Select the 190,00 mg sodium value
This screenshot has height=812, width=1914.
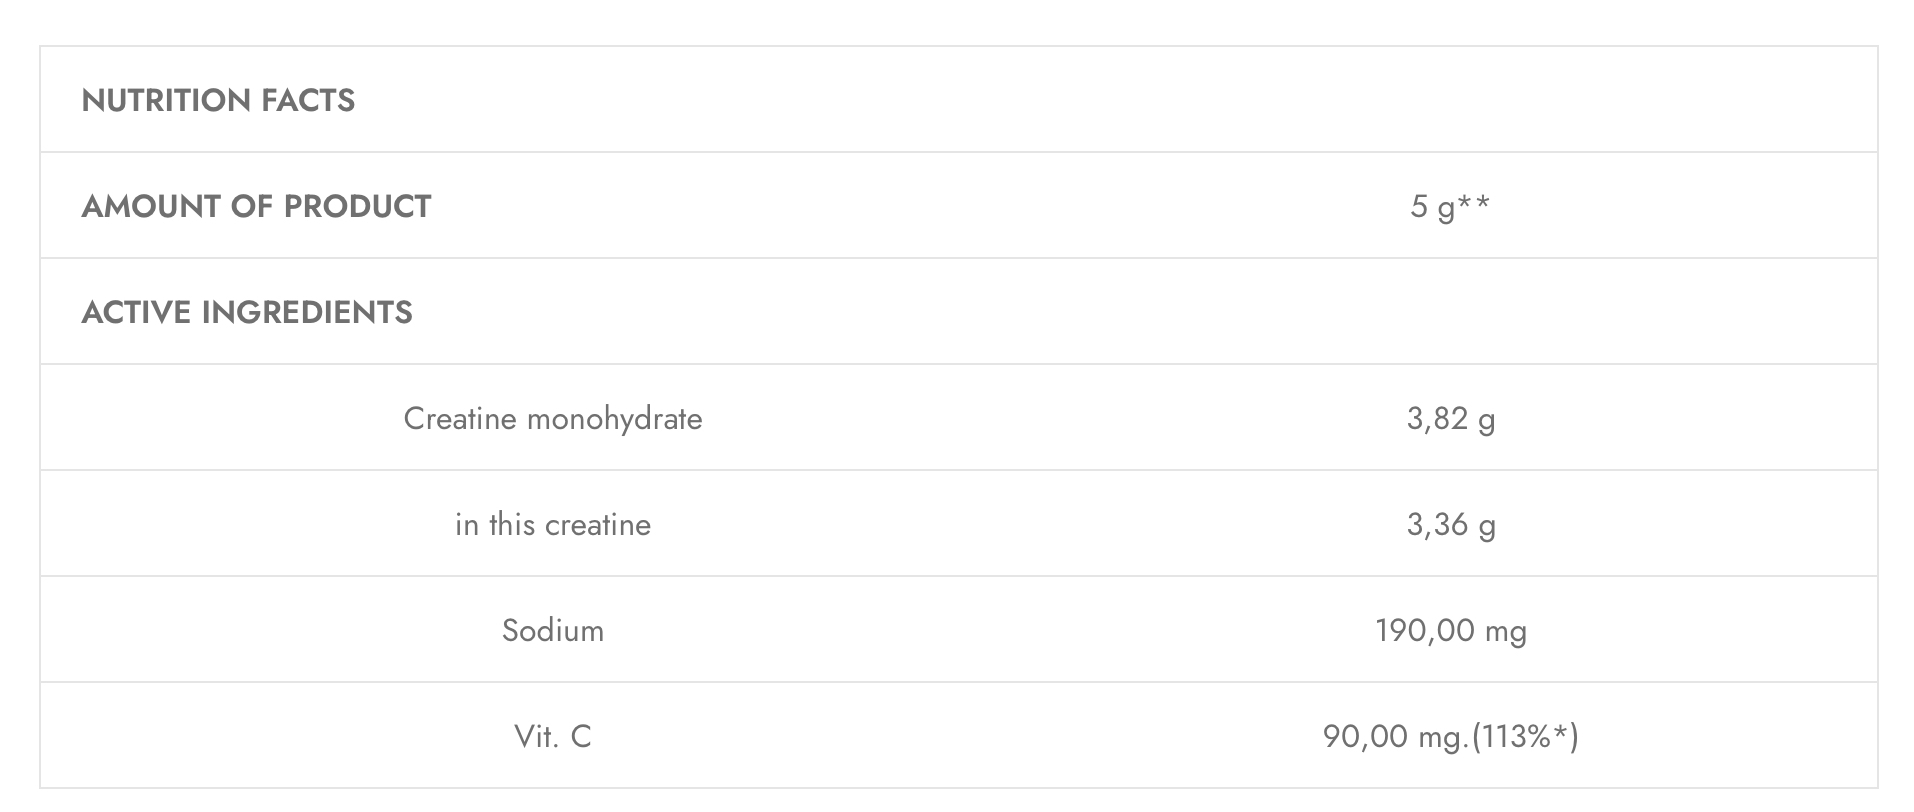coord(1451,631)
